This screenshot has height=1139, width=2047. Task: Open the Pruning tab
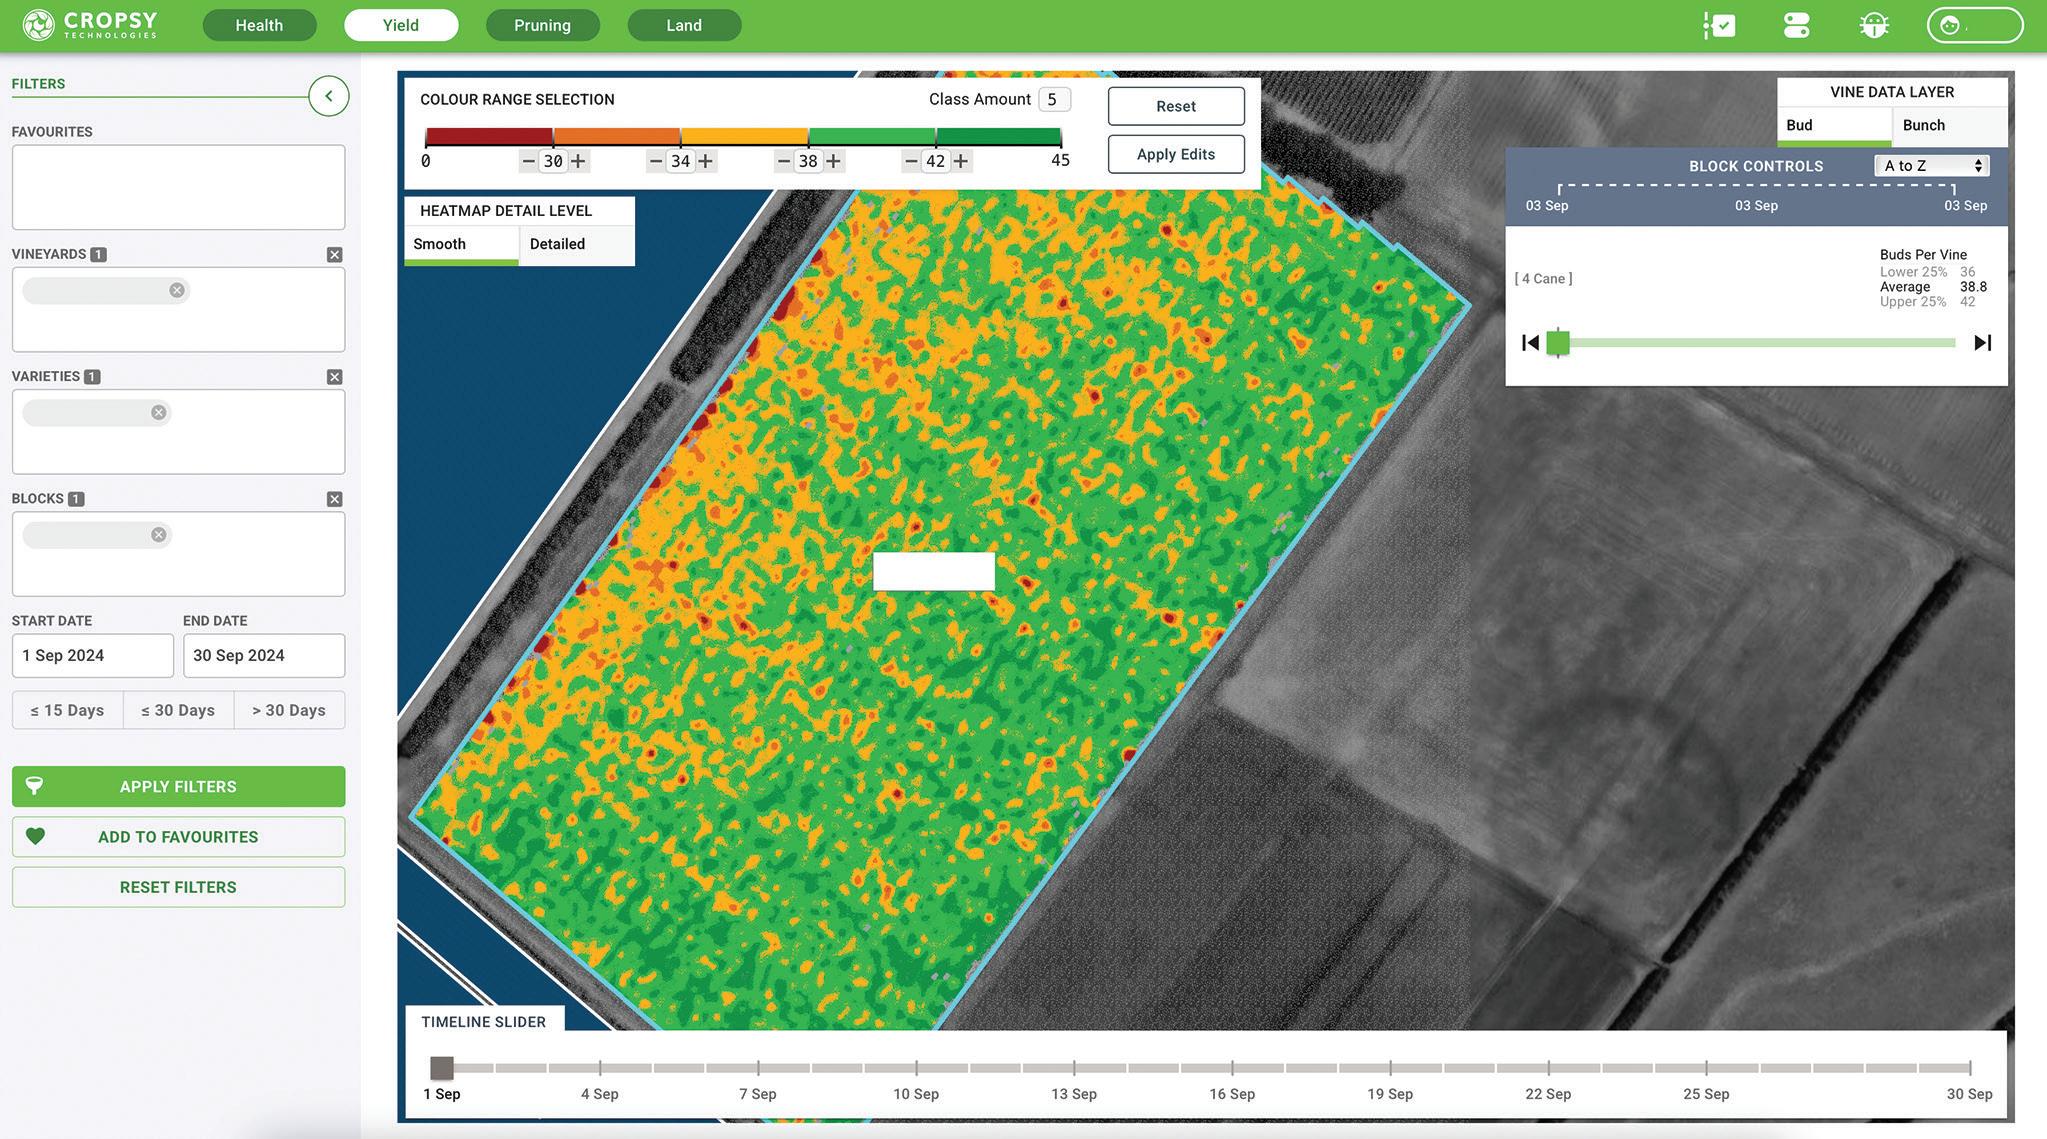coord(542,25)
